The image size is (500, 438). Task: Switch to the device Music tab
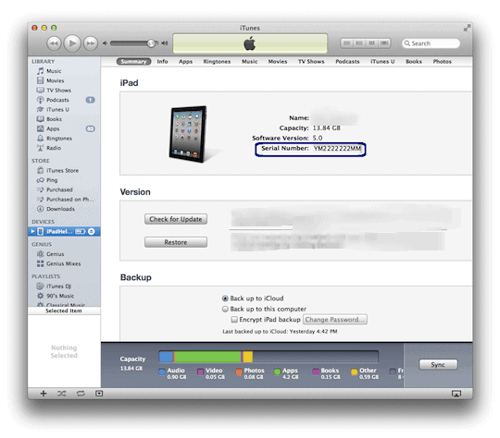pos(250,62)
